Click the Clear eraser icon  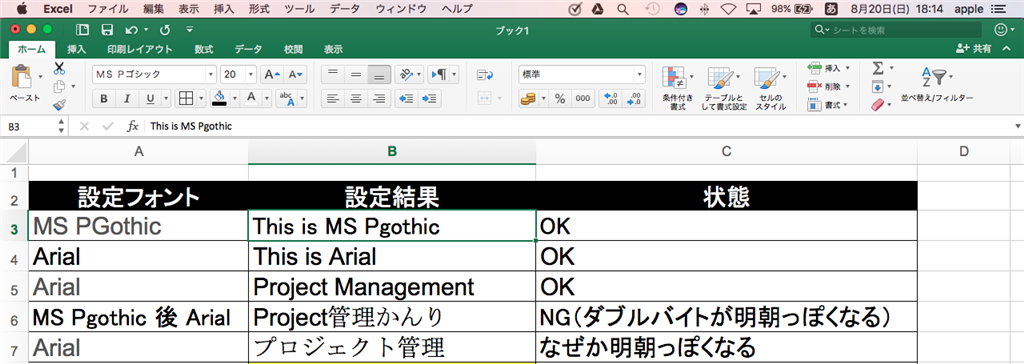(878, 105)
